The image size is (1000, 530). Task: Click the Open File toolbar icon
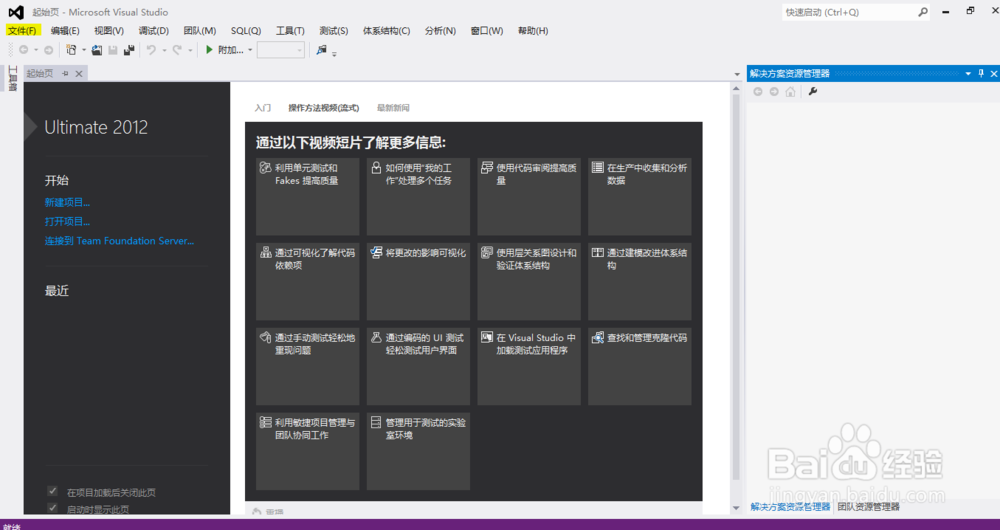97,50
